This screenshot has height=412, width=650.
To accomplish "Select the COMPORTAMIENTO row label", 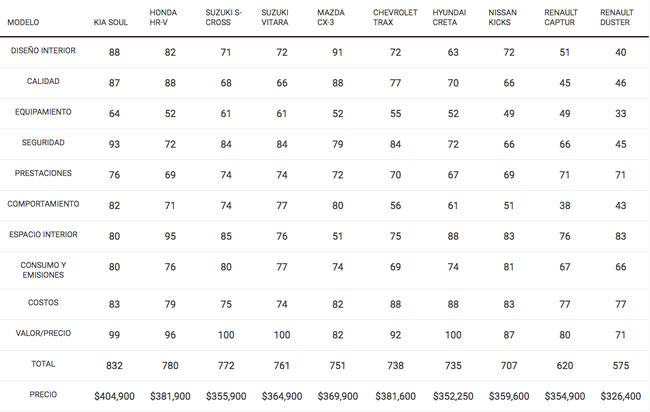I will [x=43, y=204].
